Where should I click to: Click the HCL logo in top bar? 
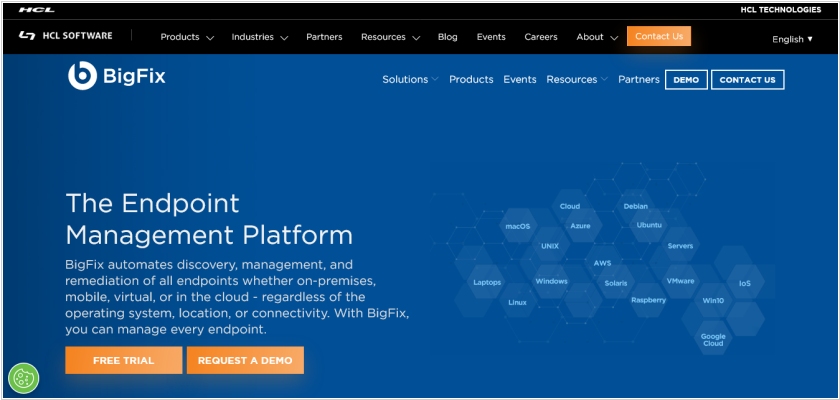[36, 9]
